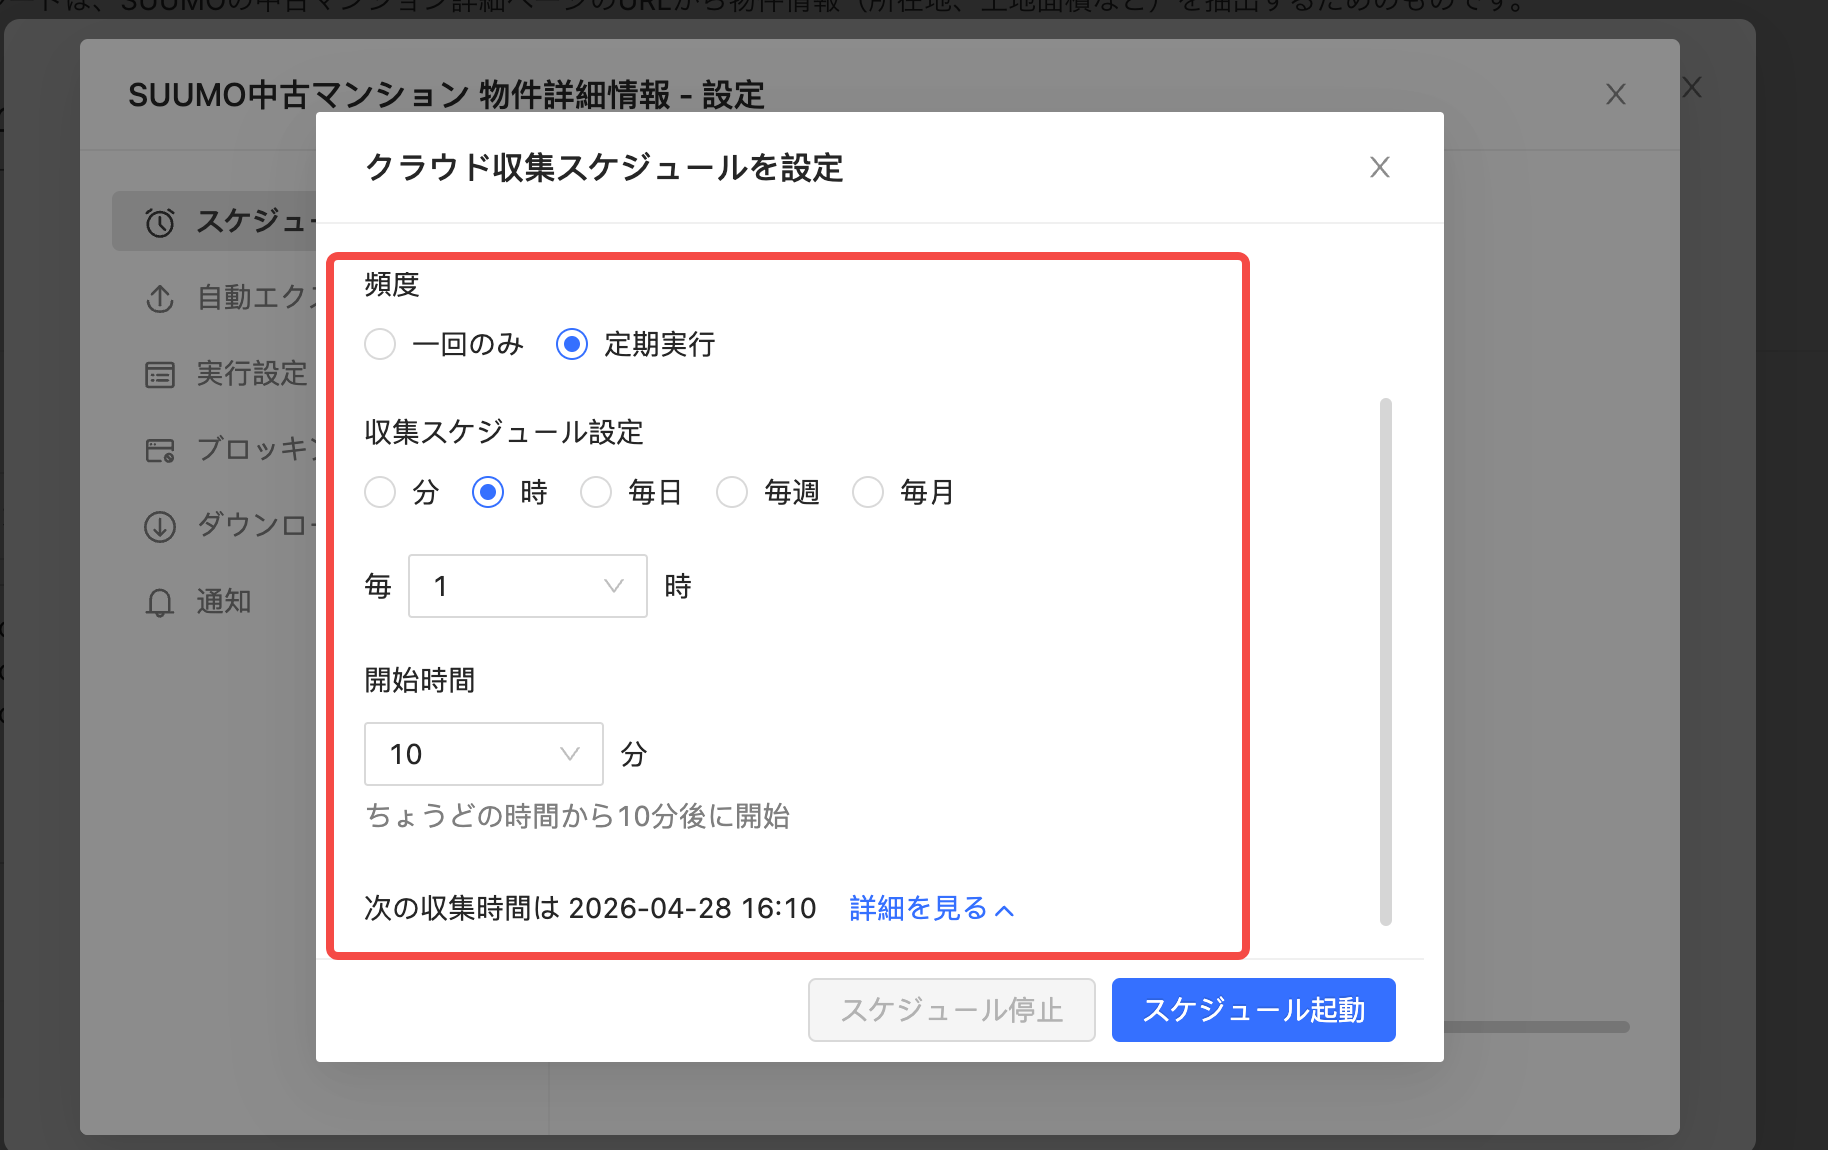Close the クラウド収集スケジュールを設定 dialog
The height and width of the screenshot is (1150, 1828).
[x=1379, y=167]
